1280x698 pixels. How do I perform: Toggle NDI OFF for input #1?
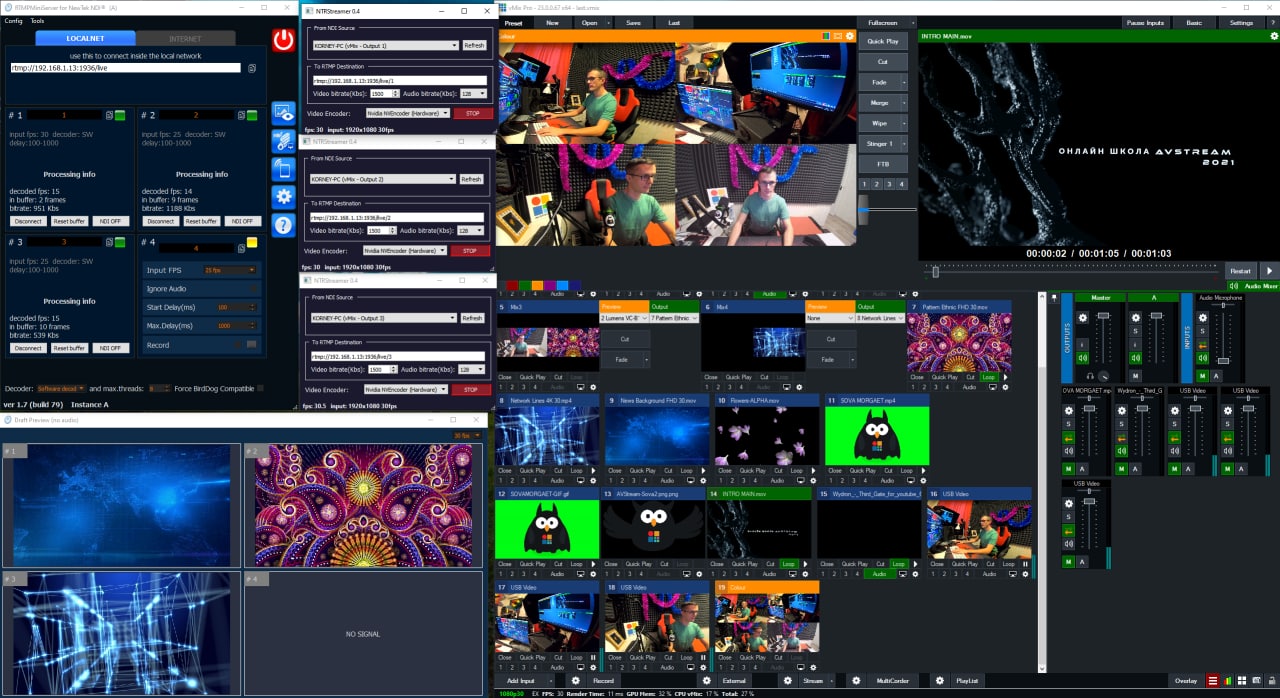pos(108,221)
